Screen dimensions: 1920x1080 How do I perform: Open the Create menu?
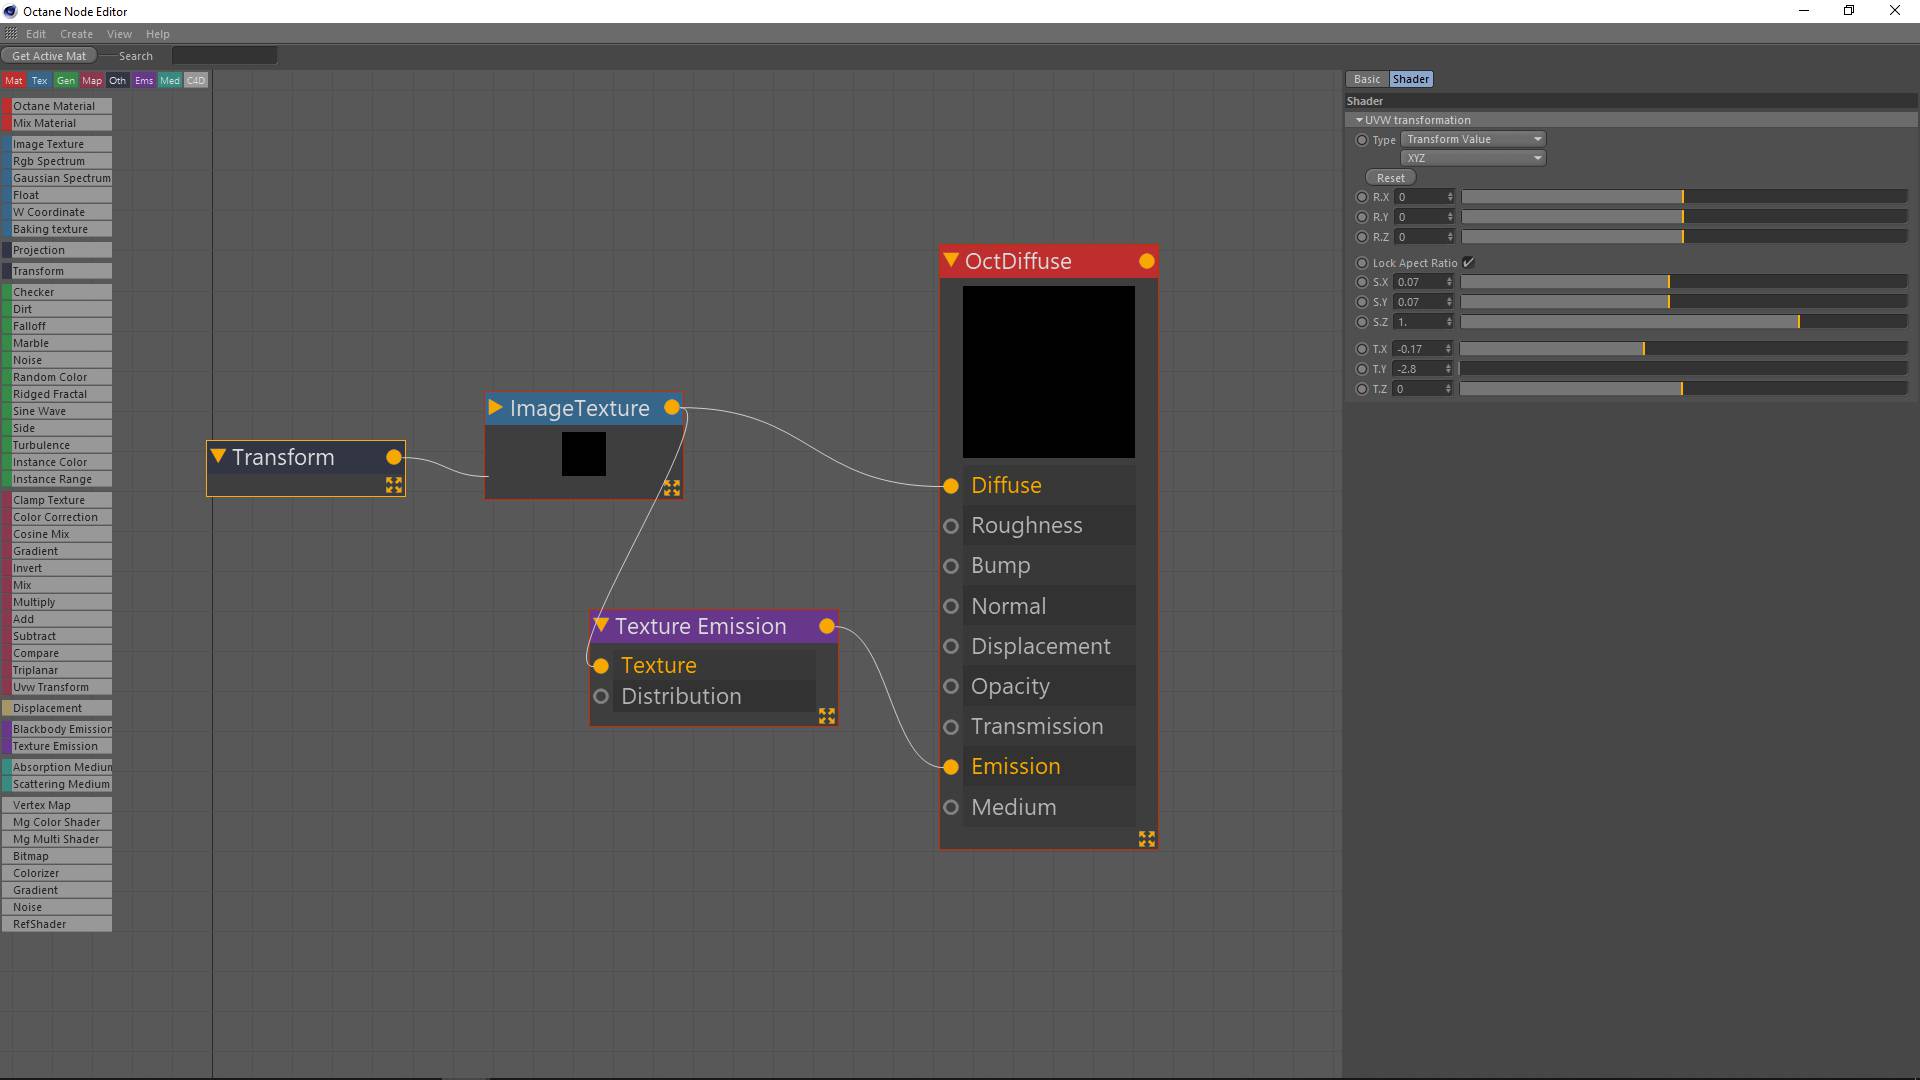pos(76,34)
